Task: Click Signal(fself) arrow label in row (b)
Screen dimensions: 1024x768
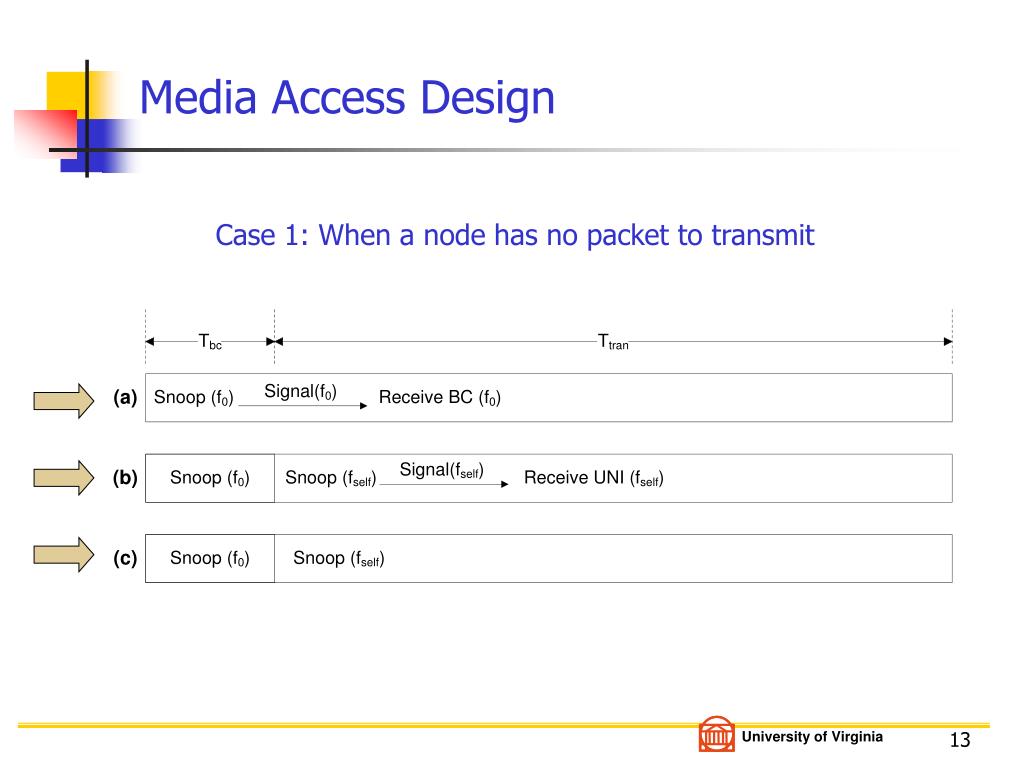Action: point(441,470)
